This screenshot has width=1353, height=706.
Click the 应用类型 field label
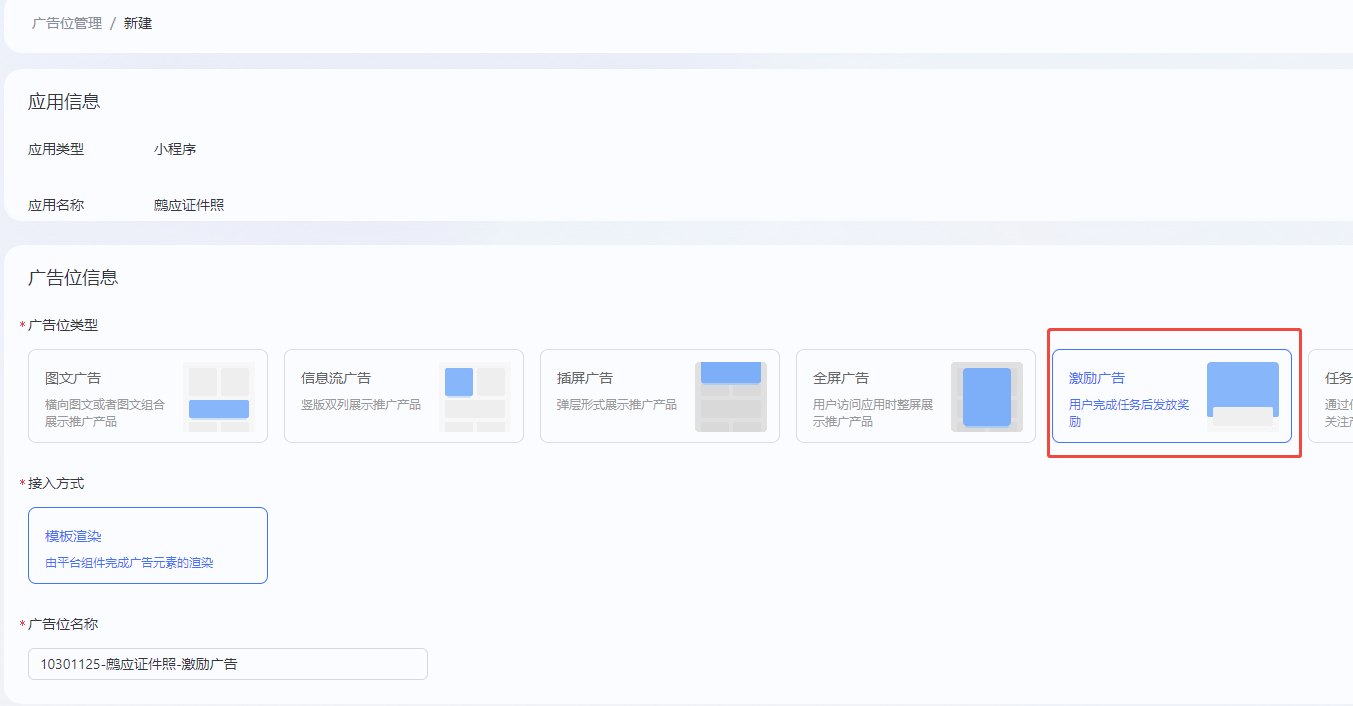tap(56, 149)
